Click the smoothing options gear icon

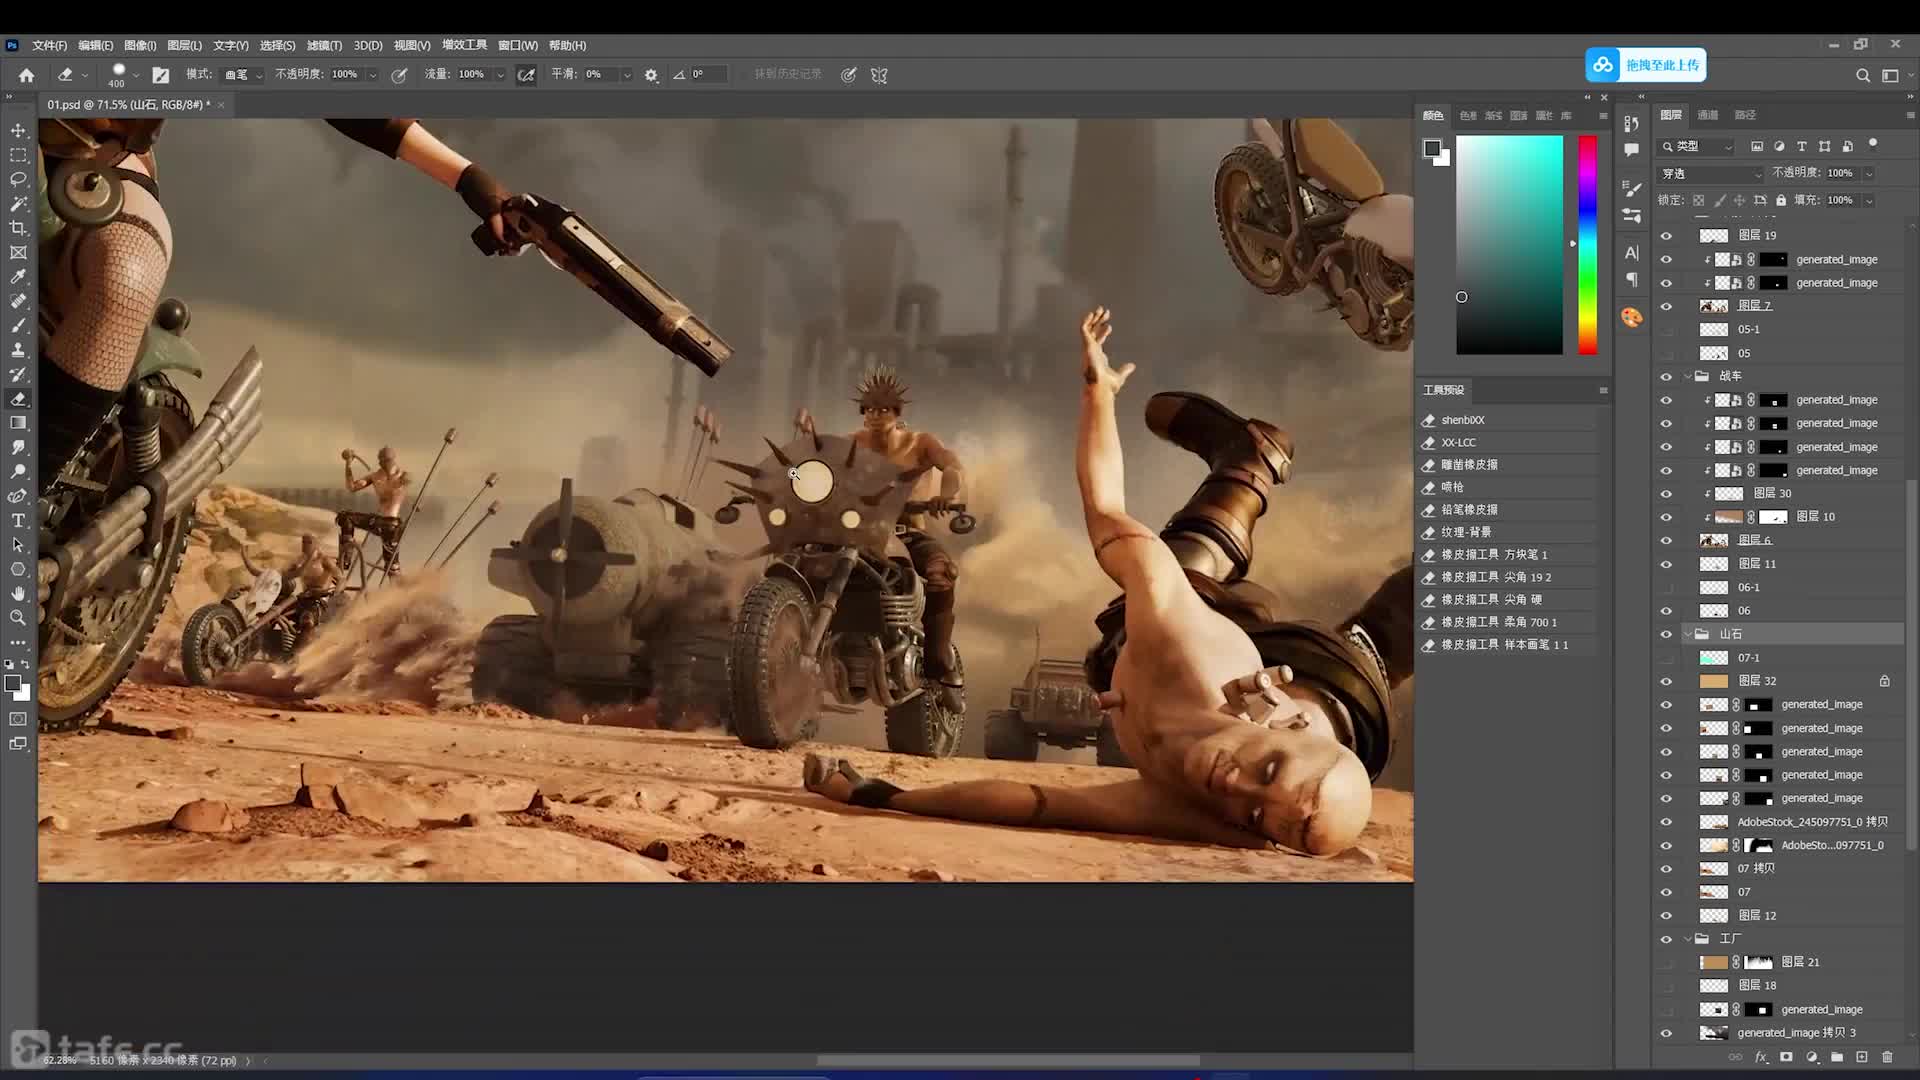coord(651,75)
